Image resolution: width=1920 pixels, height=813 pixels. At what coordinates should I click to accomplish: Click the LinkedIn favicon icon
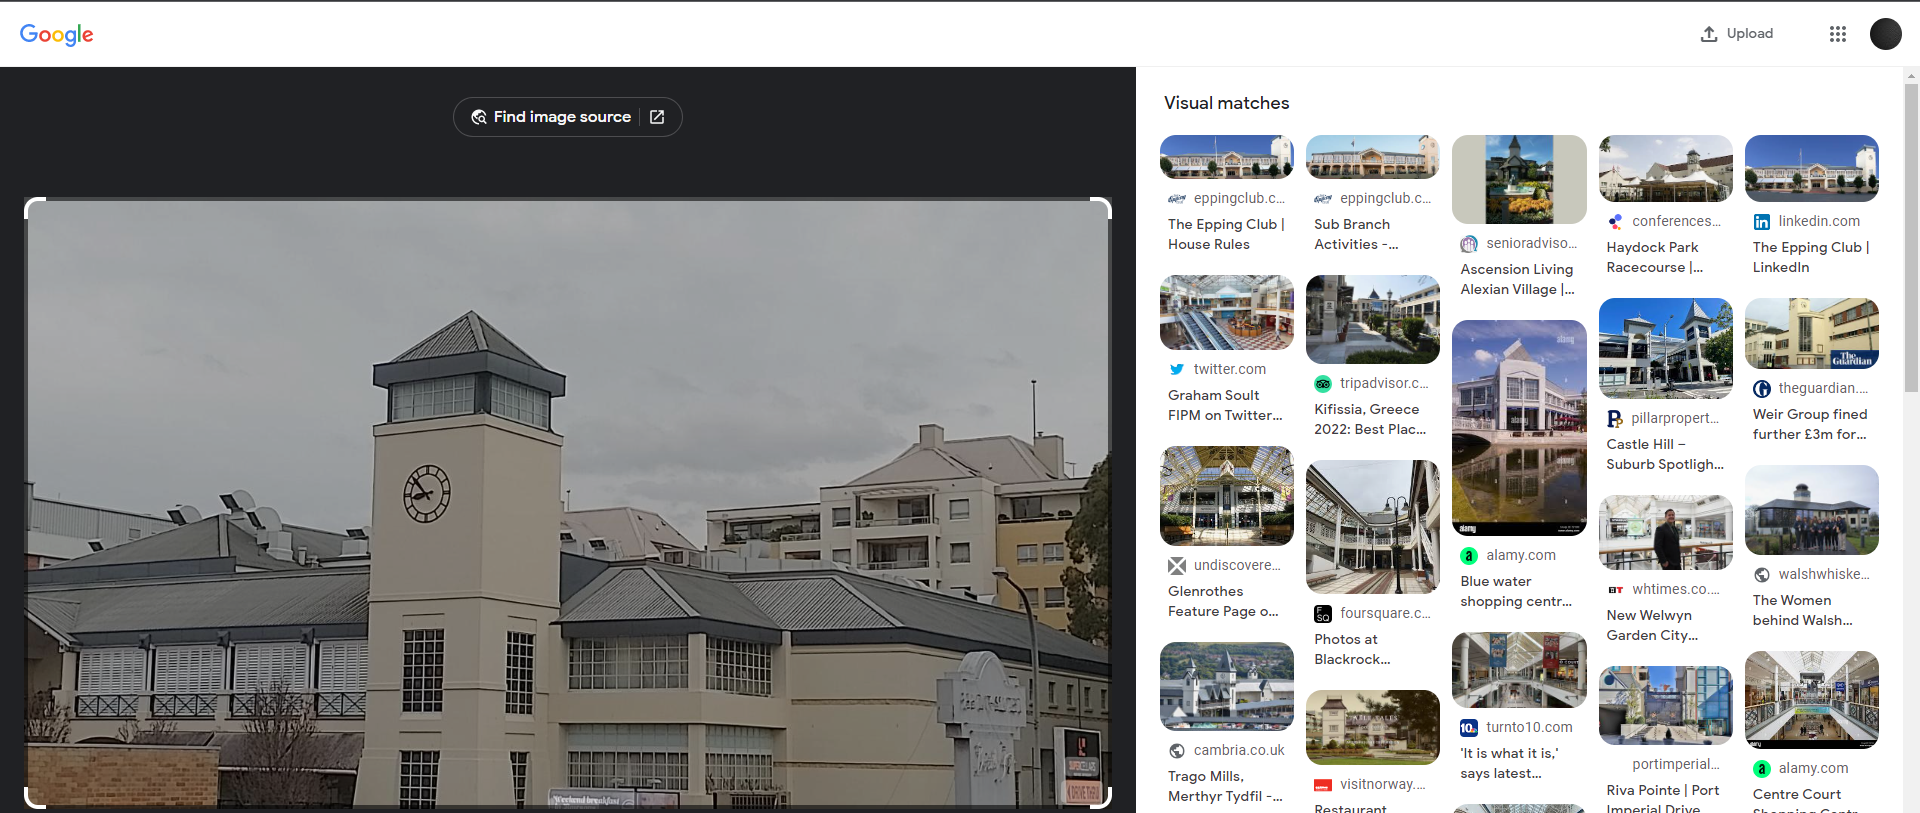(1762, 221)
